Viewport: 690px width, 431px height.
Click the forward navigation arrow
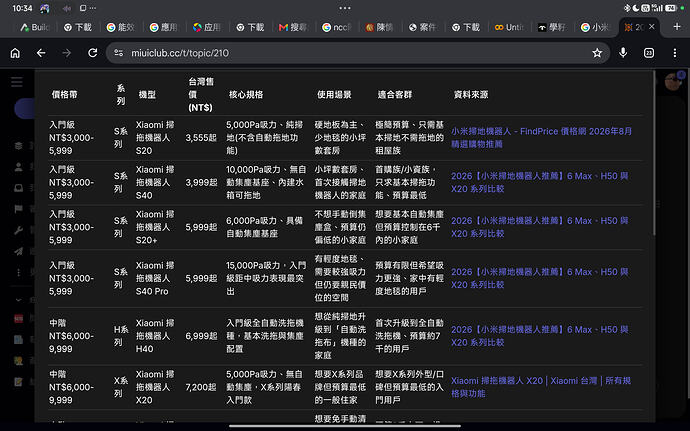66,53
